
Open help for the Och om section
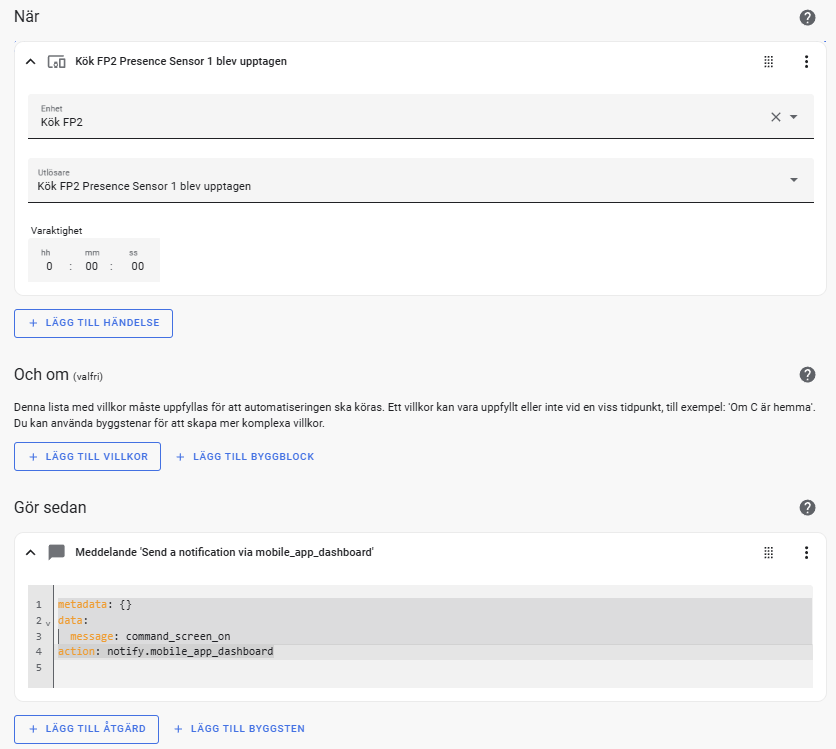coord(807,375)
